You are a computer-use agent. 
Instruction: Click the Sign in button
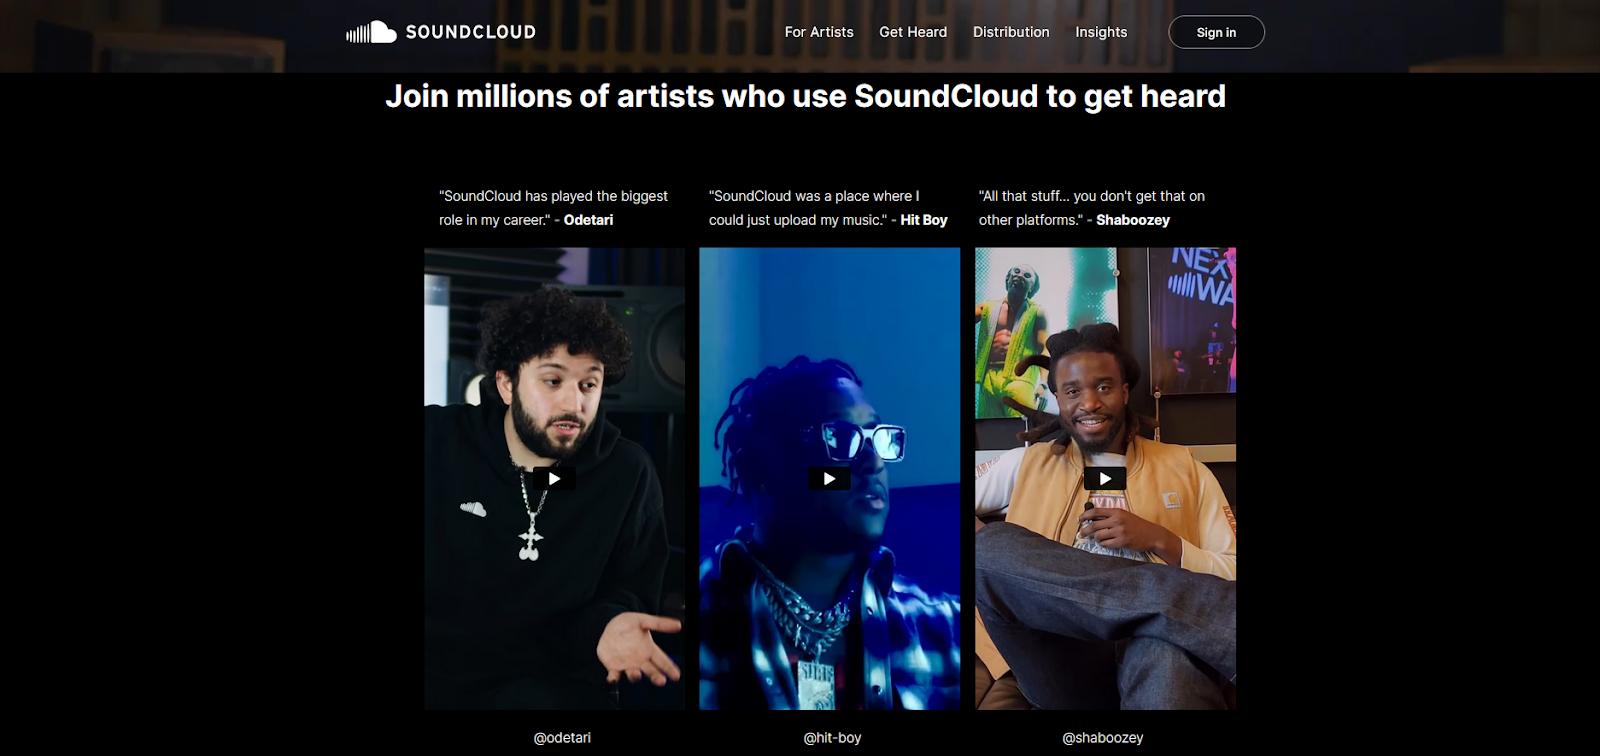[x=1216, y=32]
